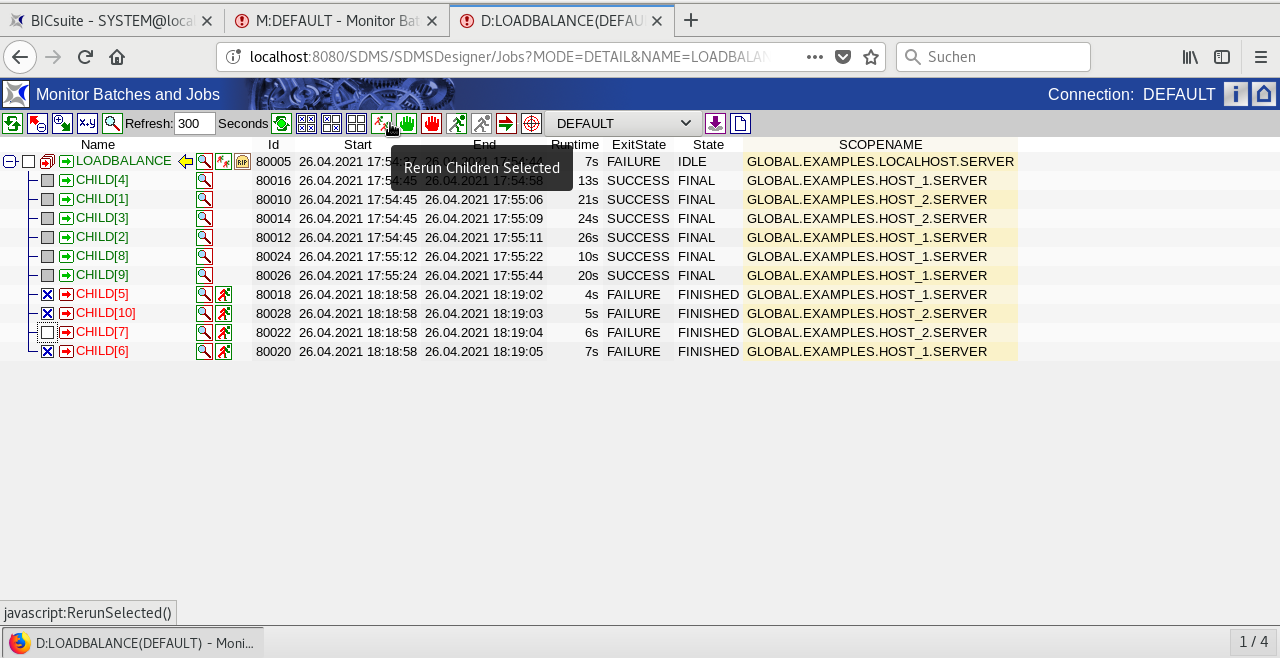Click the greyed CHILD[1] checkbox

click(x=47, y=200)
